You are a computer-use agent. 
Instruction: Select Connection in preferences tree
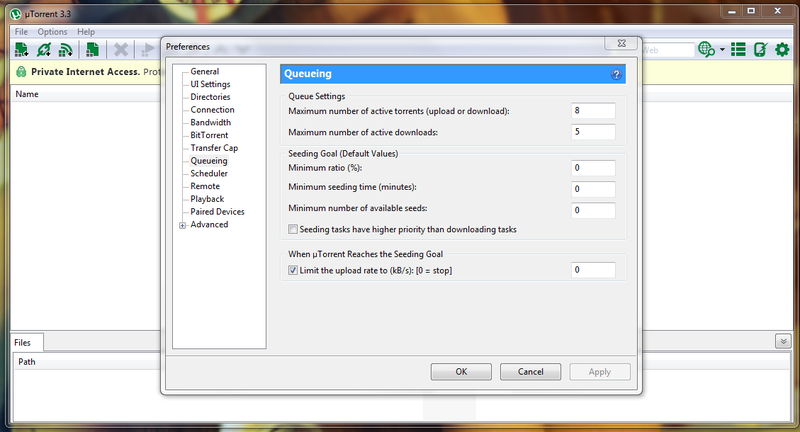[212, 110]
